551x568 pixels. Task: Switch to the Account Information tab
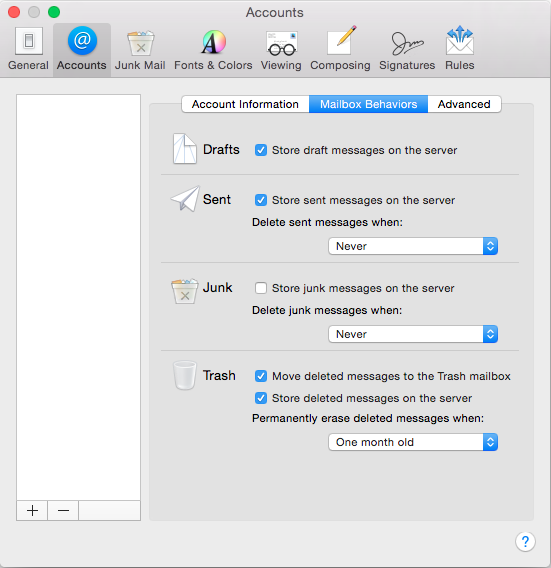[245, 104]
